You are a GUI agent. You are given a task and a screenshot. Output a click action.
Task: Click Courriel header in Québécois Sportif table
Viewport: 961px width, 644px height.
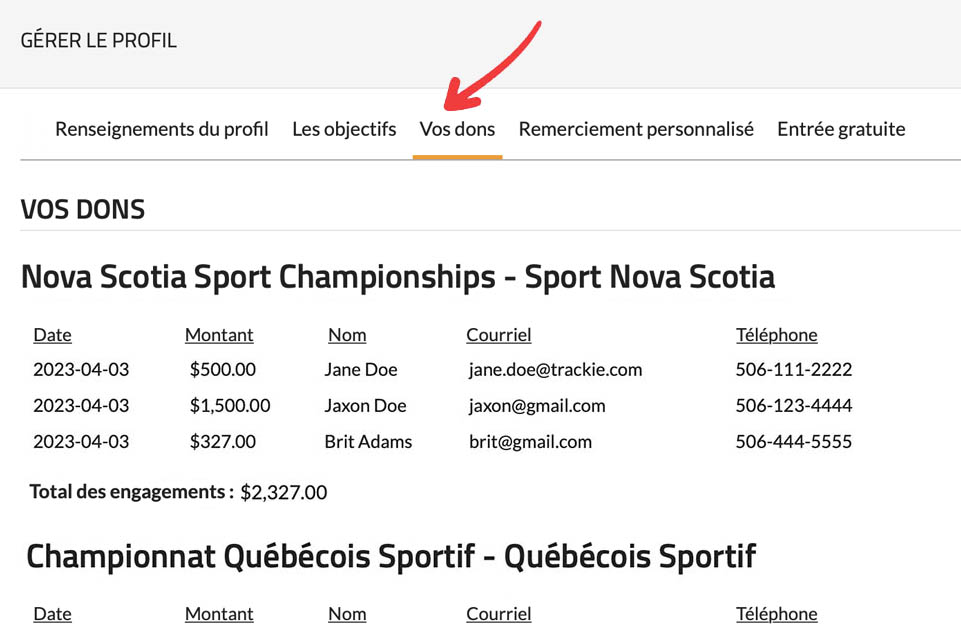point(498,614)
